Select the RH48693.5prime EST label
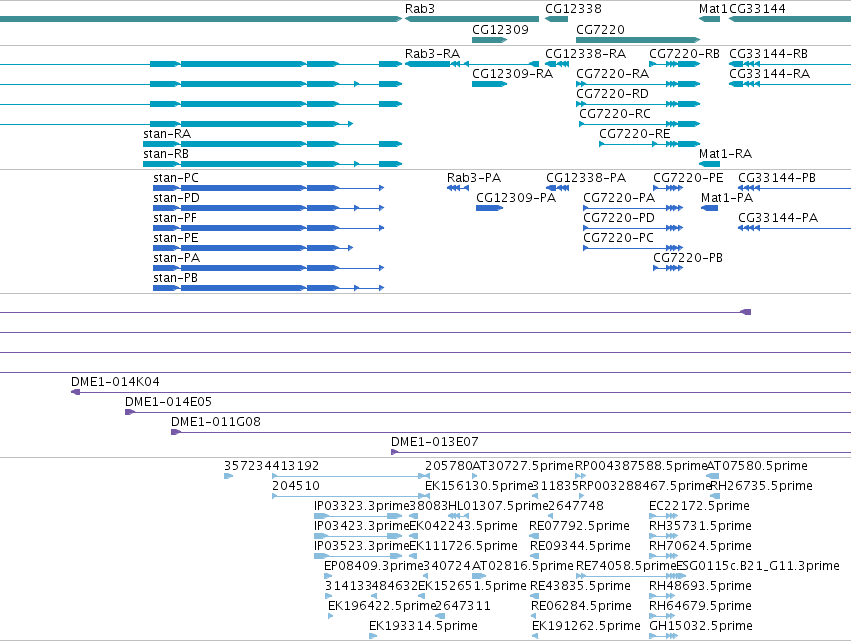This screenshot has width=851, height=641. (701, 586)
